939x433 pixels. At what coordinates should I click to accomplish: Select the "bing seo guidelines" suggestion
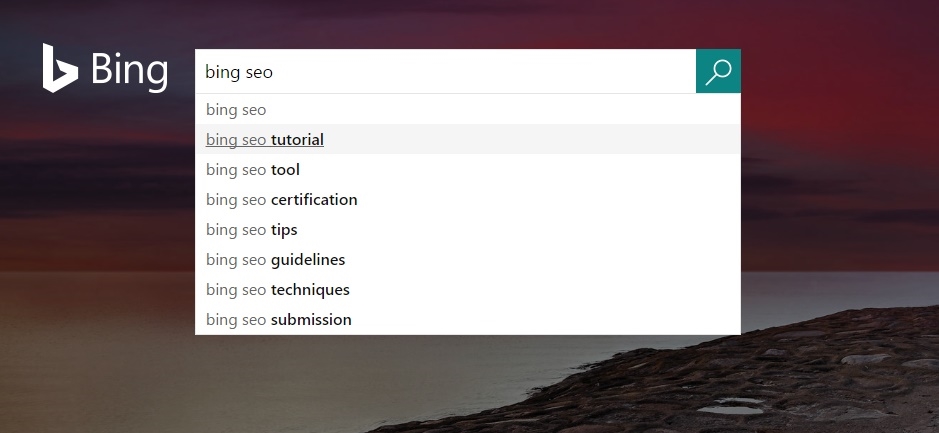click(468, 259)
